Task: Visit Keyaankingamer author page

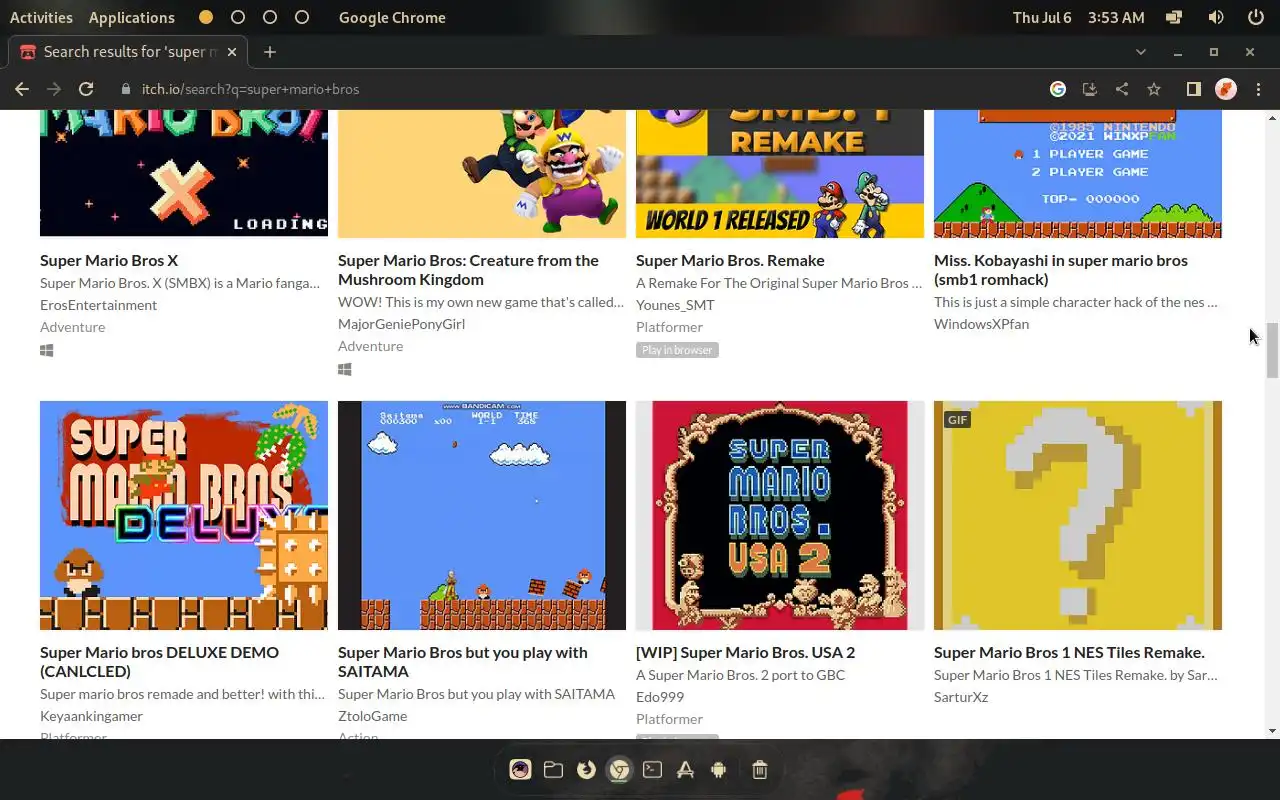Action: point(91,716)
